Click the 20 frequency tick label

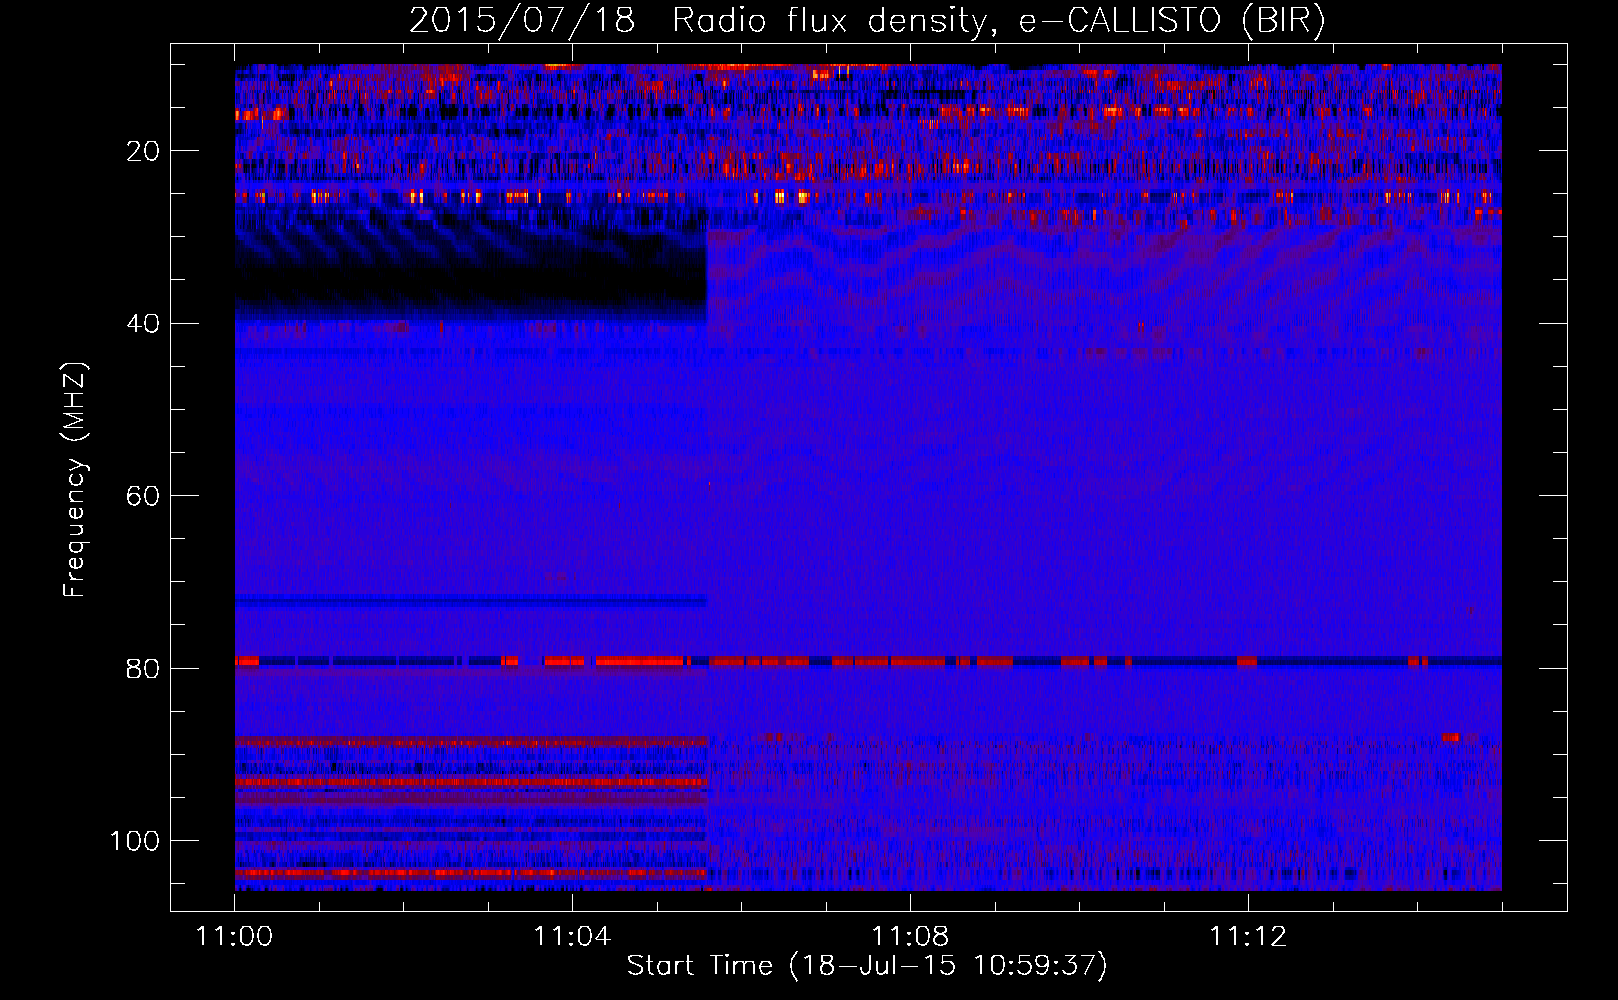(x=143, y=152)
